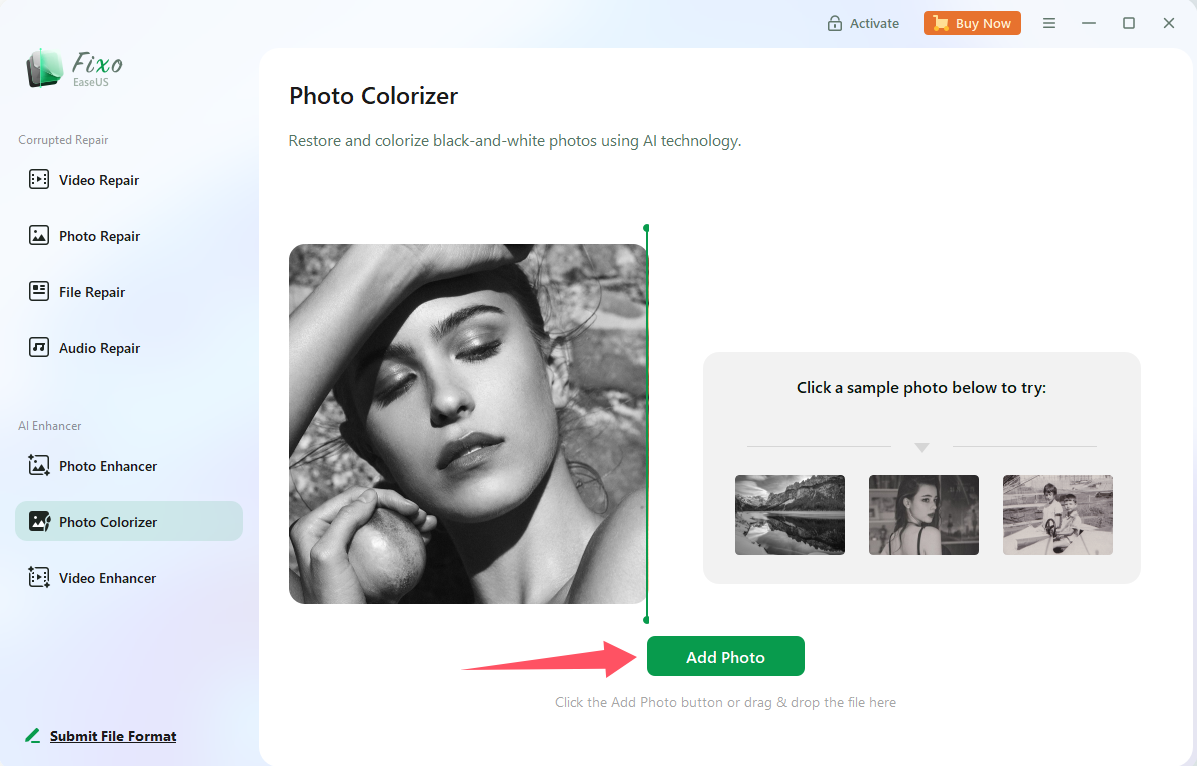This screenshot has width=1197, height=766.
Task: Click the black-and-white preview photo
Action: pos(468,424)
